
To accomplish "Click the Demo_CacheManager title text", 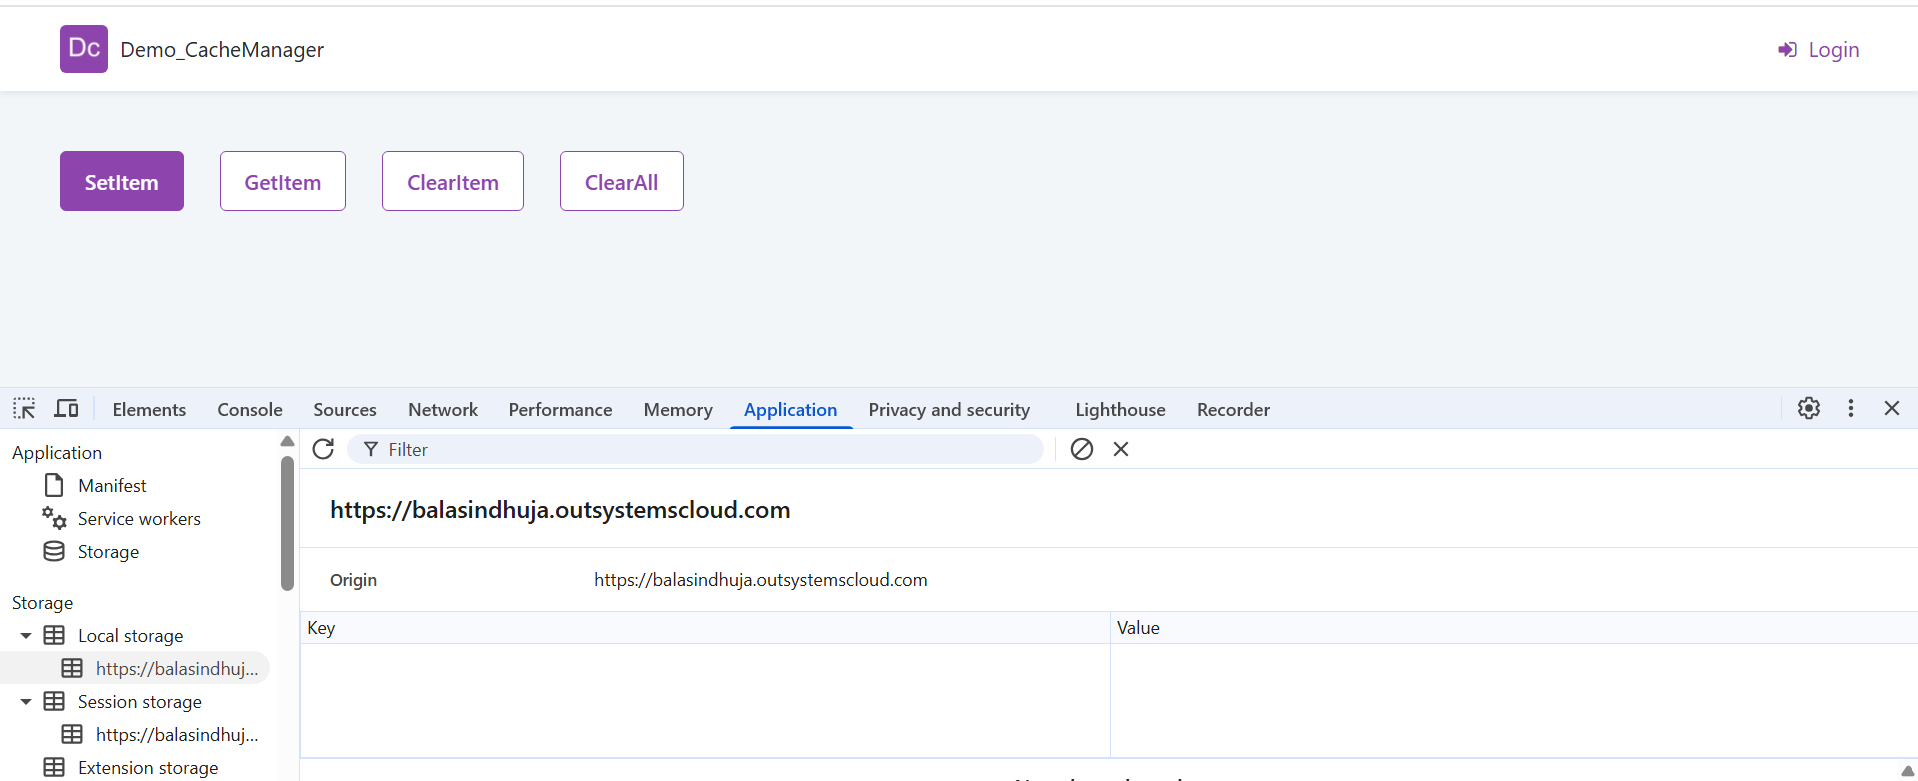I will [222, 50].
